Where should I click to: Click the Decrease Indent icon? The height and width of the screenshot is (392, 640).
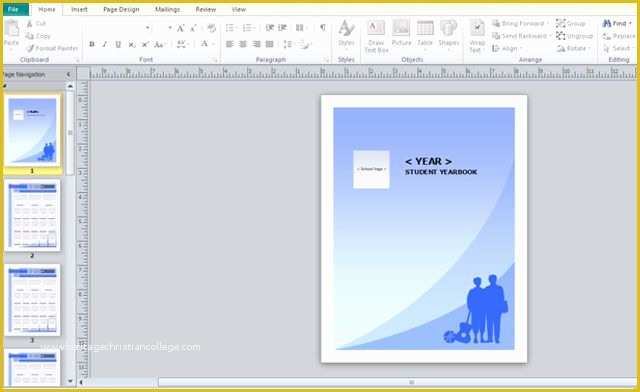pyautogui.click(x=269, y=28)
